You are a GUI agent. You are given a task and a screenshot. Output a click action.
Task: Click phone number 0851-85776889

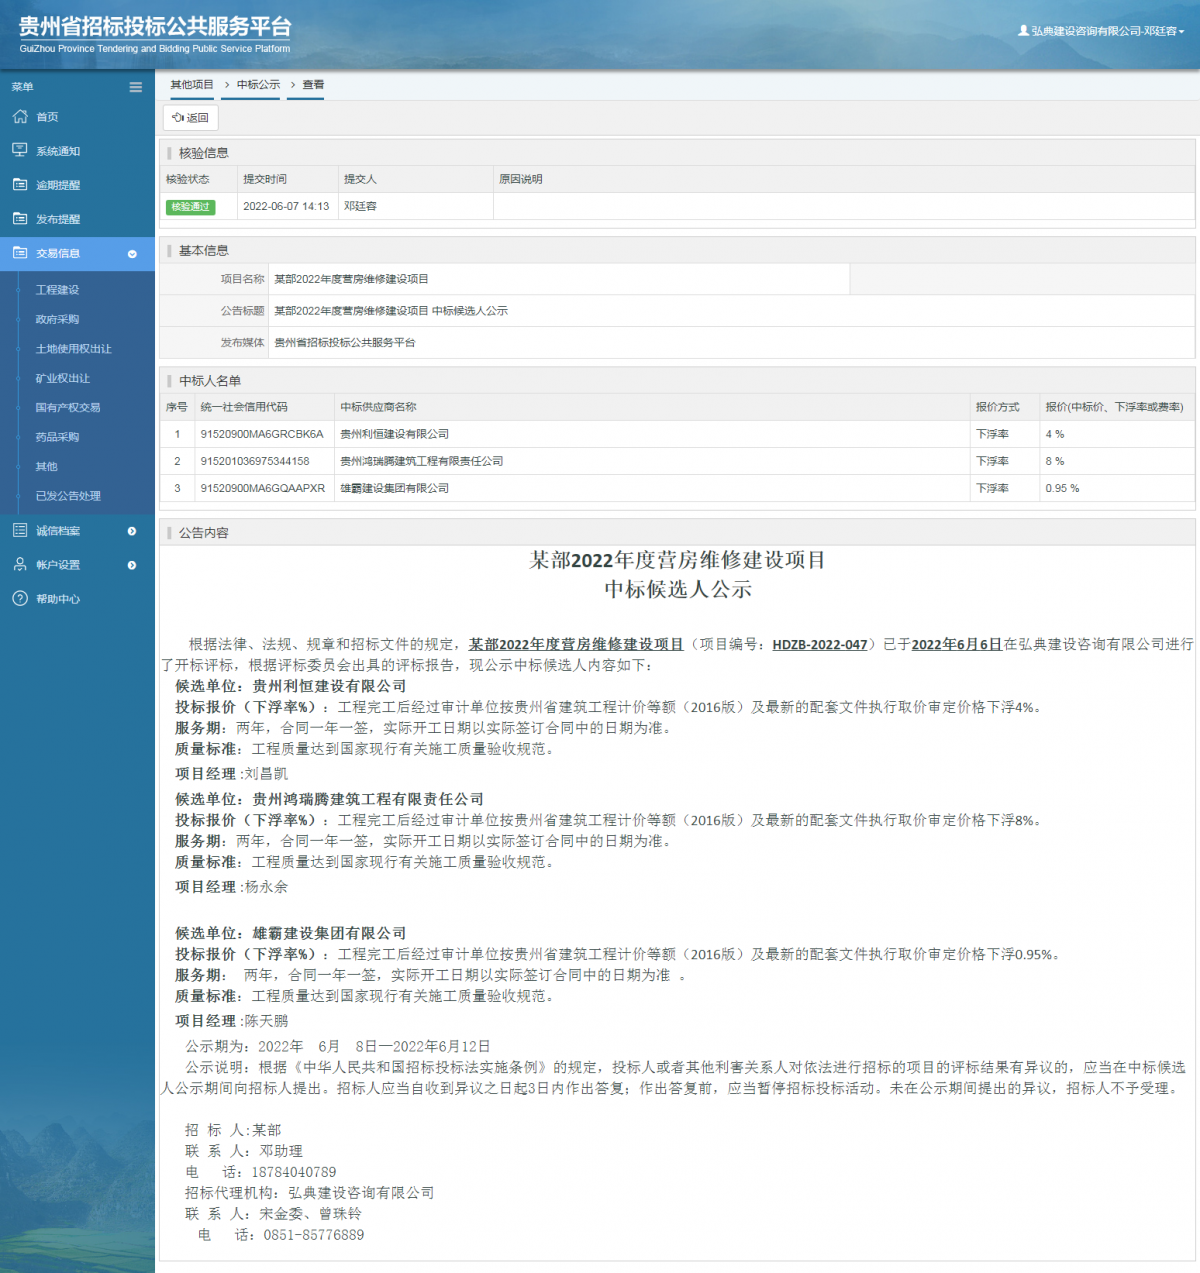(314, 1235)
